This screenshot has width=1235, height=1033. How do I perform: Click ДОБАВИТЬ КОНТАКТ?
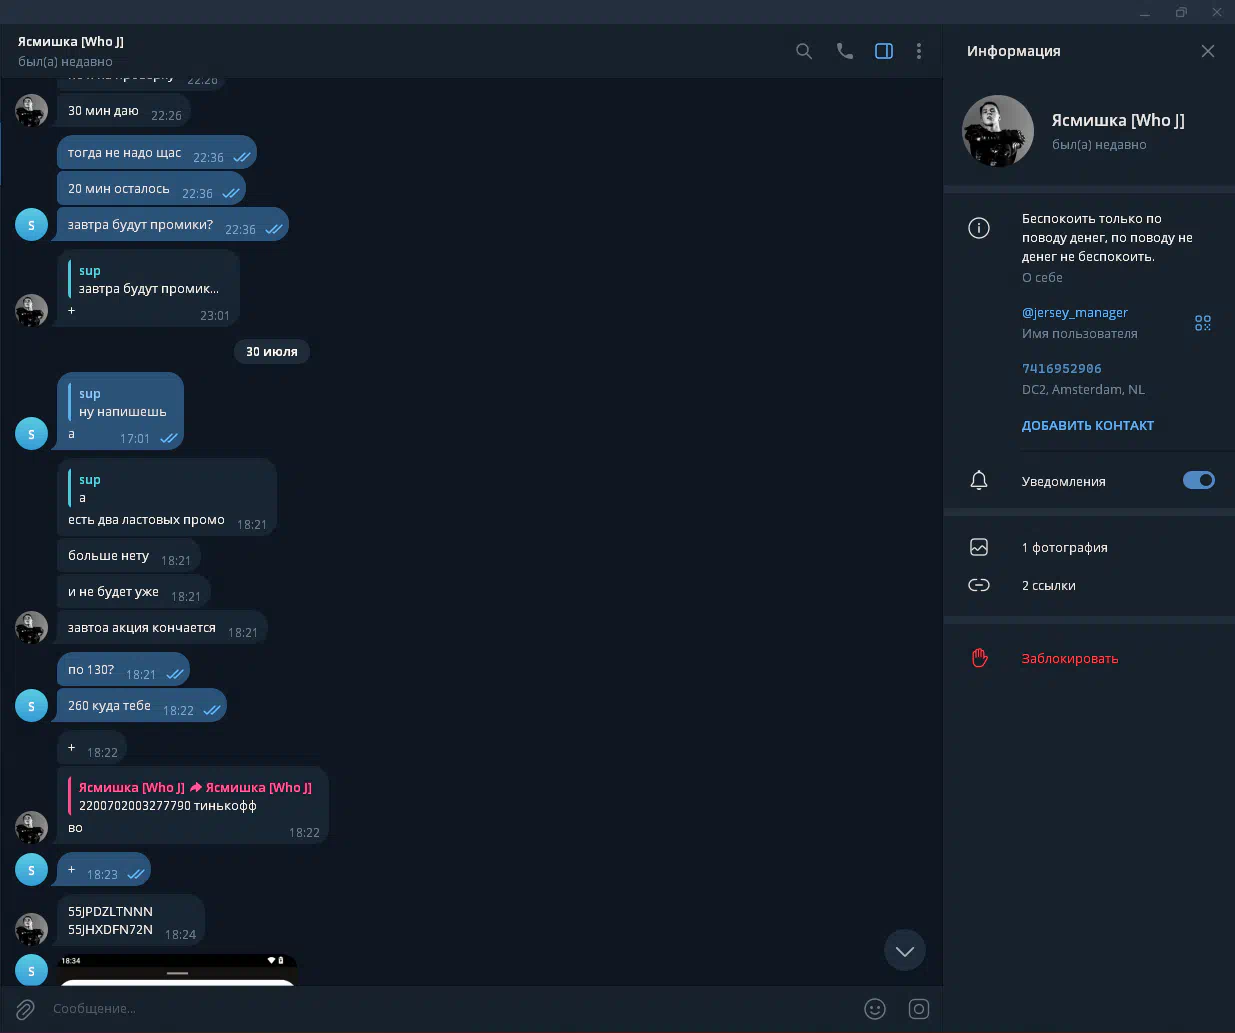point(1087,425)
